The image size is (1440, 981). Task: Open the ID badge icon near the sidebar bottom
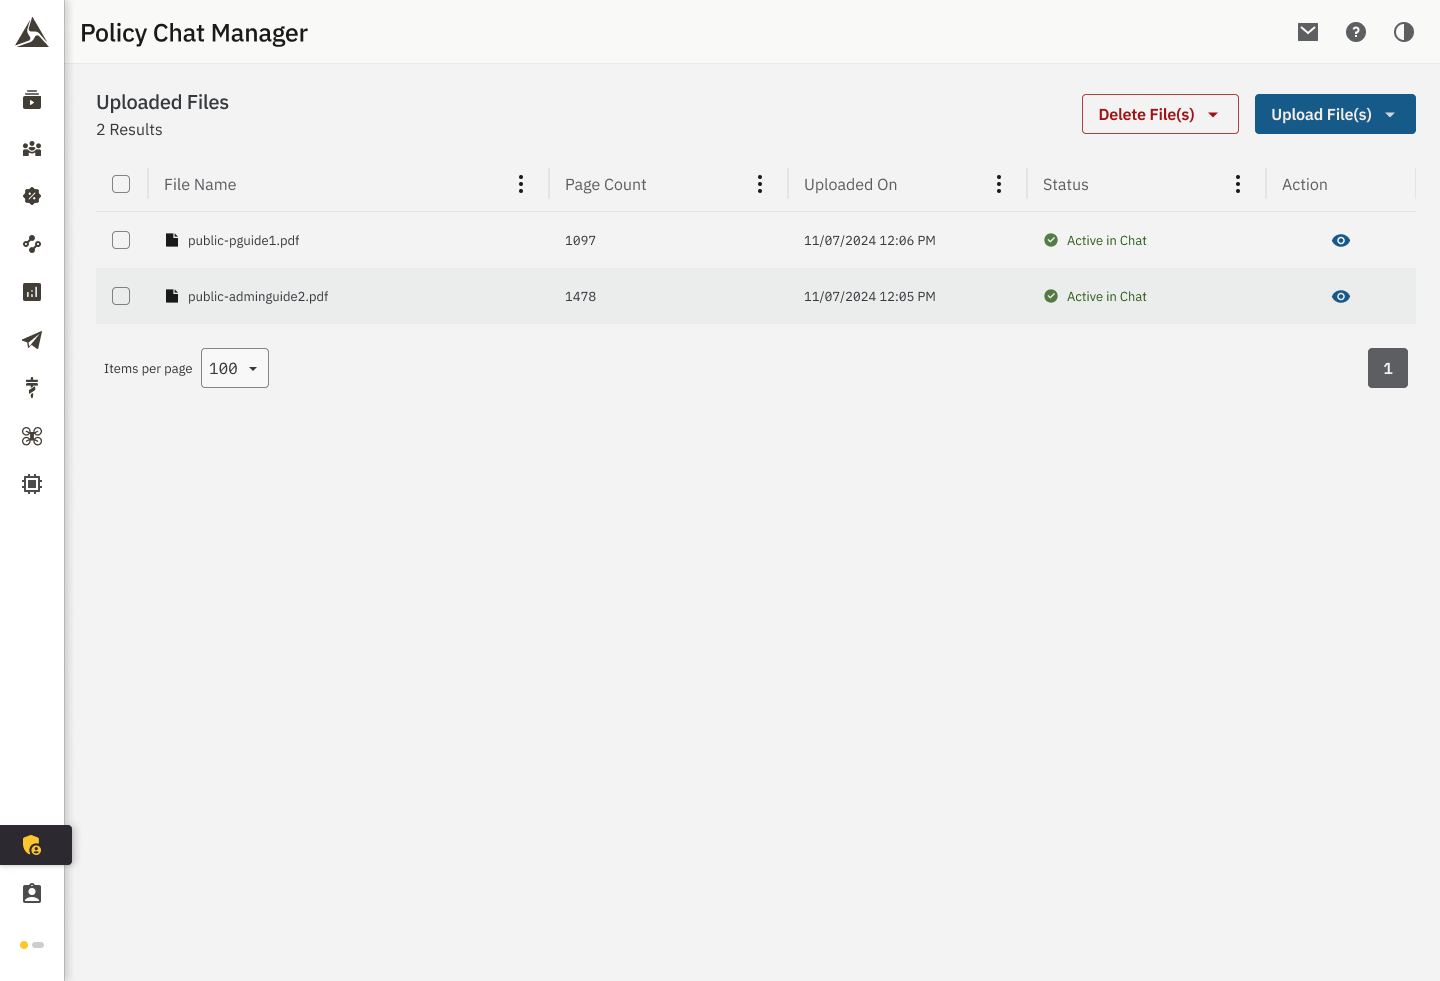pyautogui.click(x=31, y=893)
